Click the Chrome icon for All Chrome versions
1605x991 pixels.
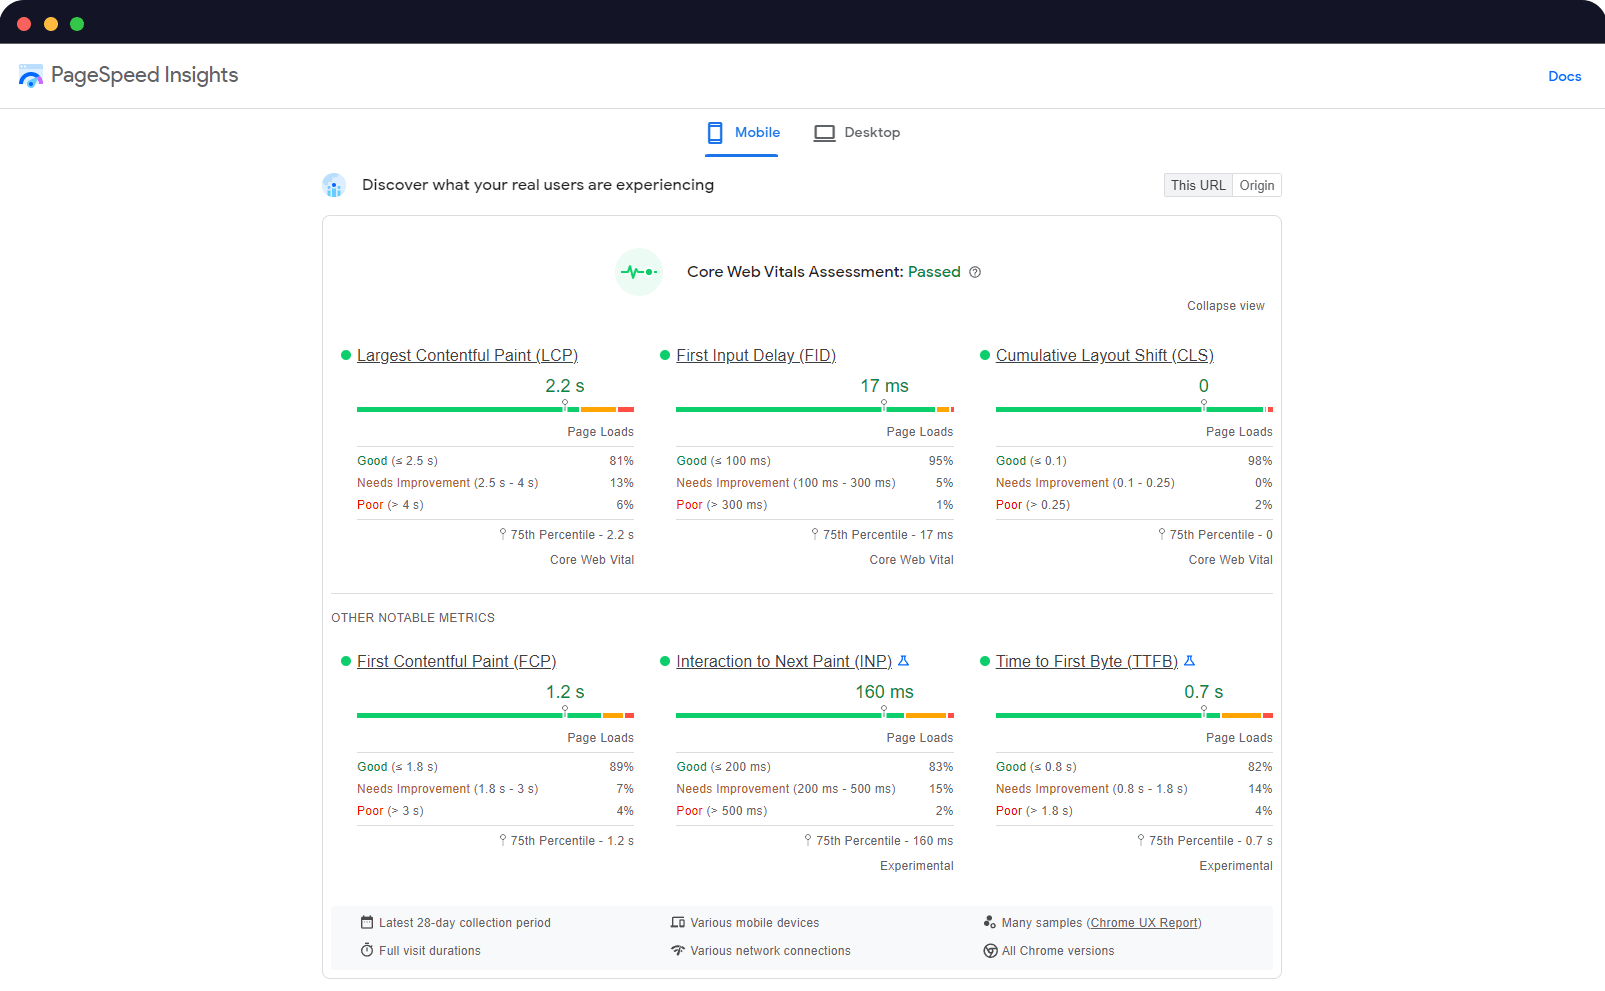coord(990,951)
